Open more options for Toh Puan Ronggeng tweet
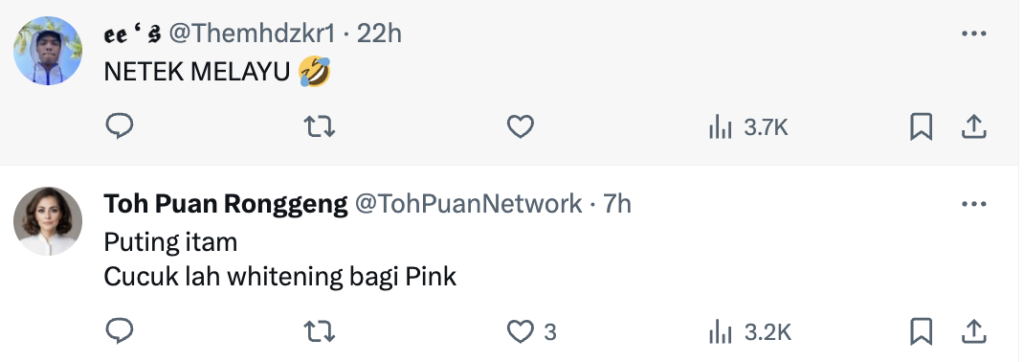The height and width of the screenshot is (362, 1024). (974, 205)
